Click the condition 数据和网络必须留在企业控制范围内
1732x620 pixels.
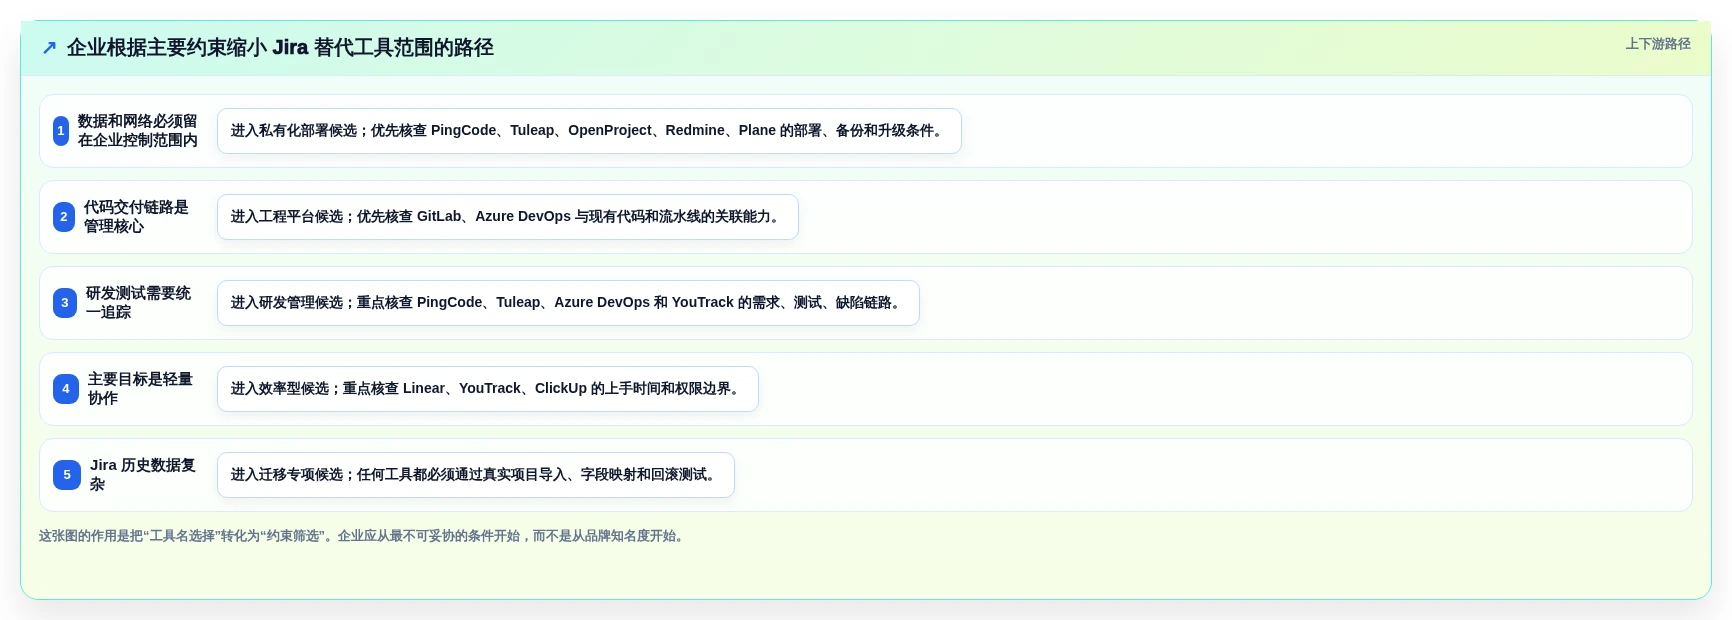[138, 131]
